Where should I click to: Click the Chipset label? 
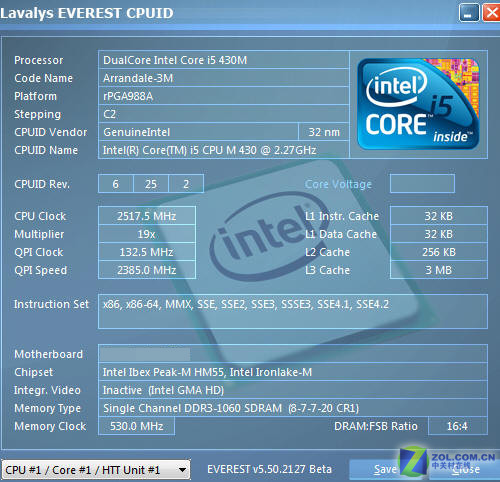(x=33, y=372)
